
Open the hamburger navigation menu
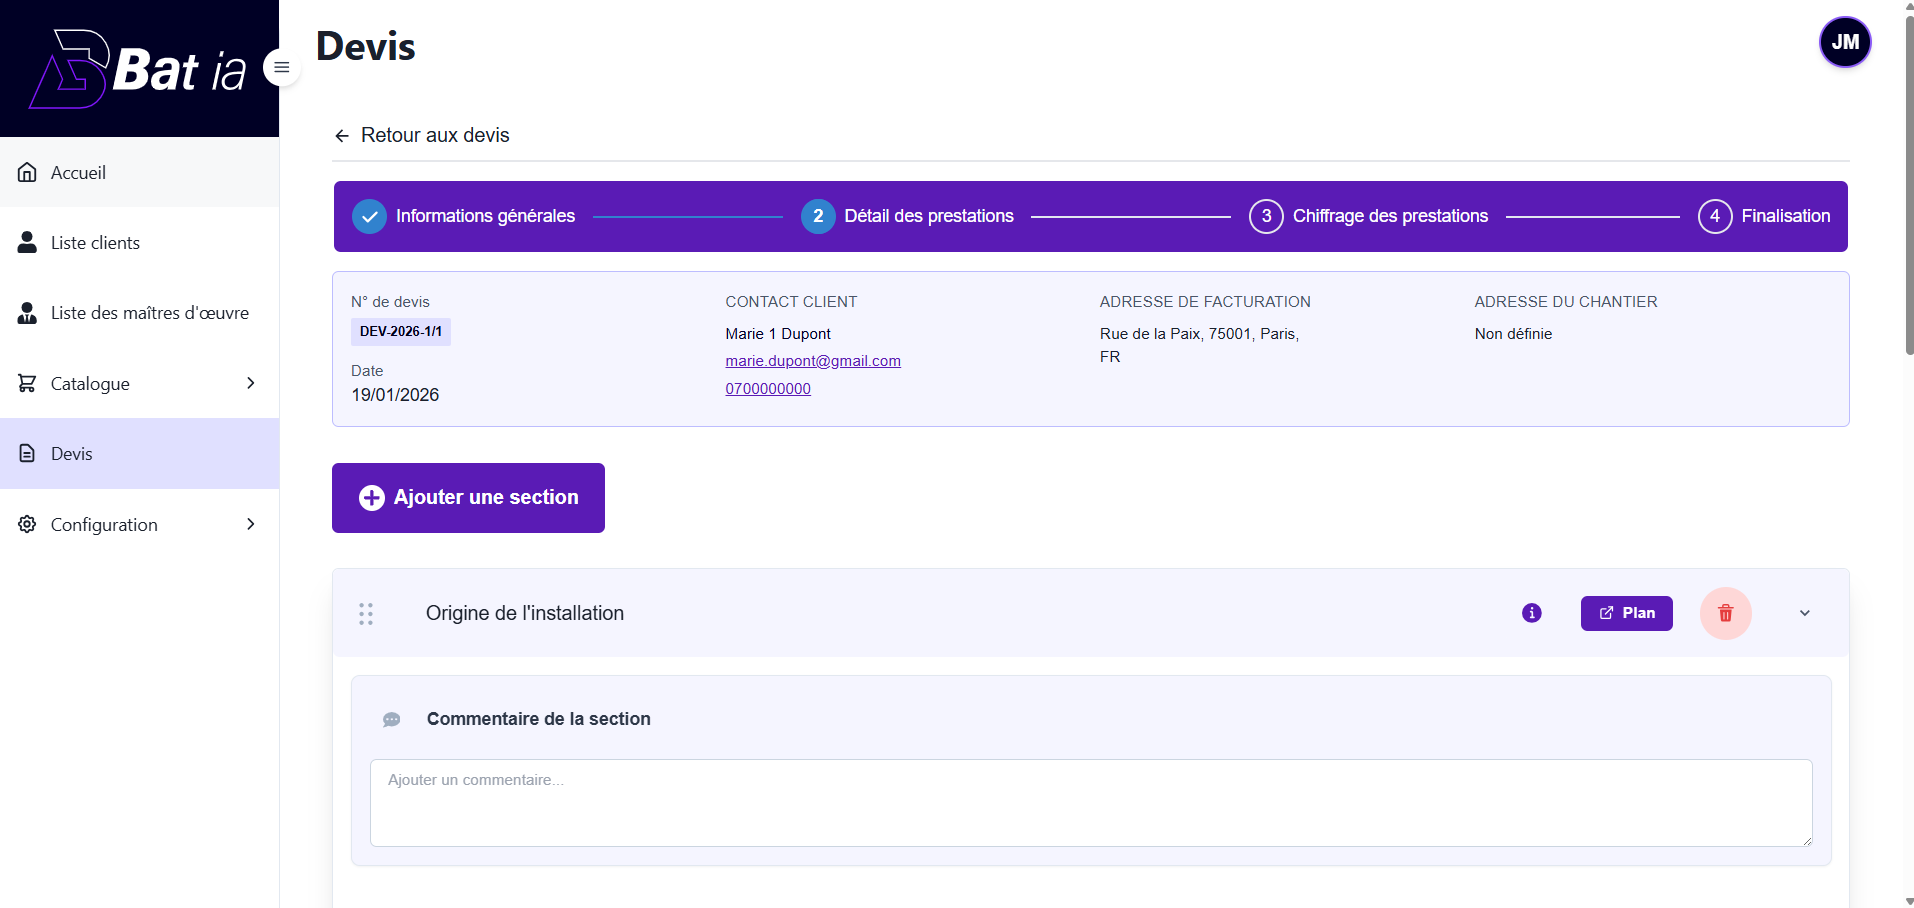pos(280,67)
